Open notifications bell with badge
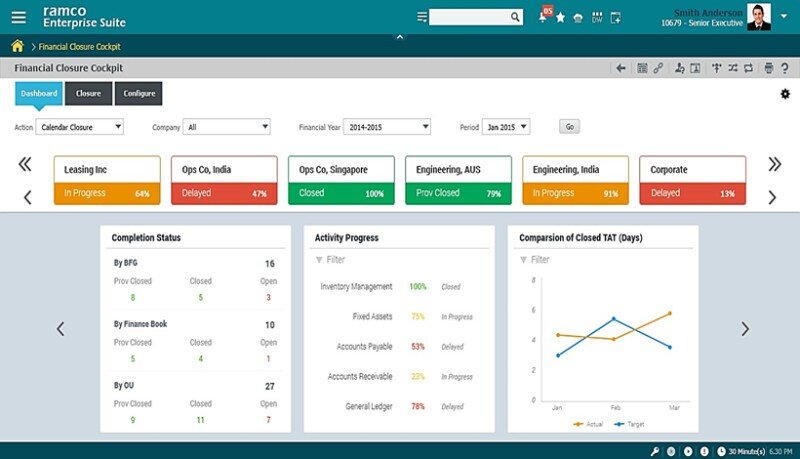 point(543,17)
